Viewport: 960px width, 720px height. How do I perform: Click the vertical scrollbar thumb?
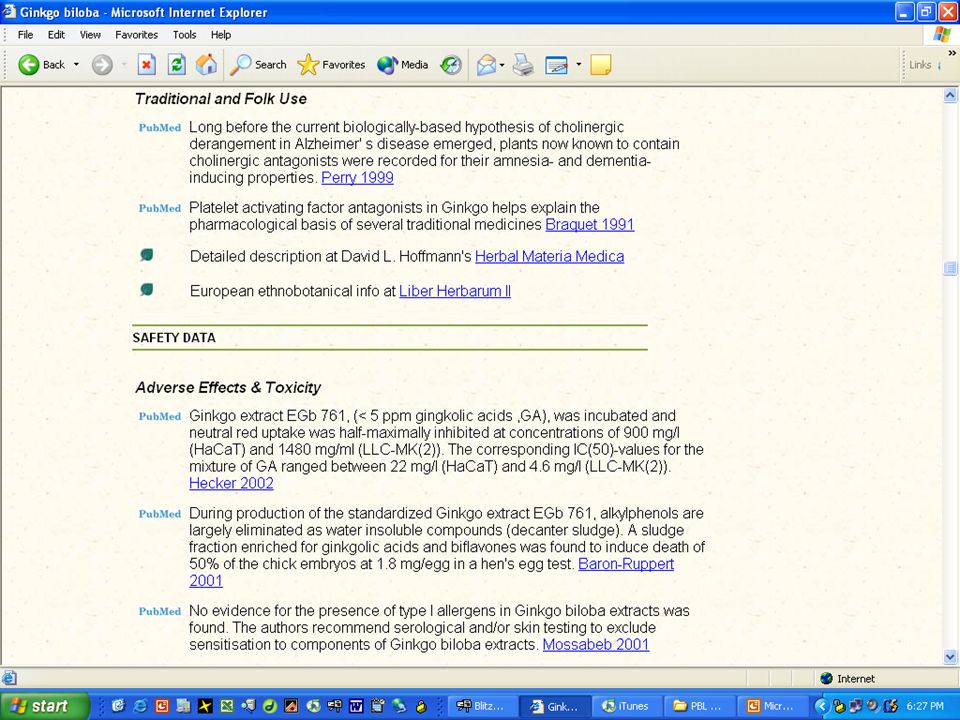[950, 268]
